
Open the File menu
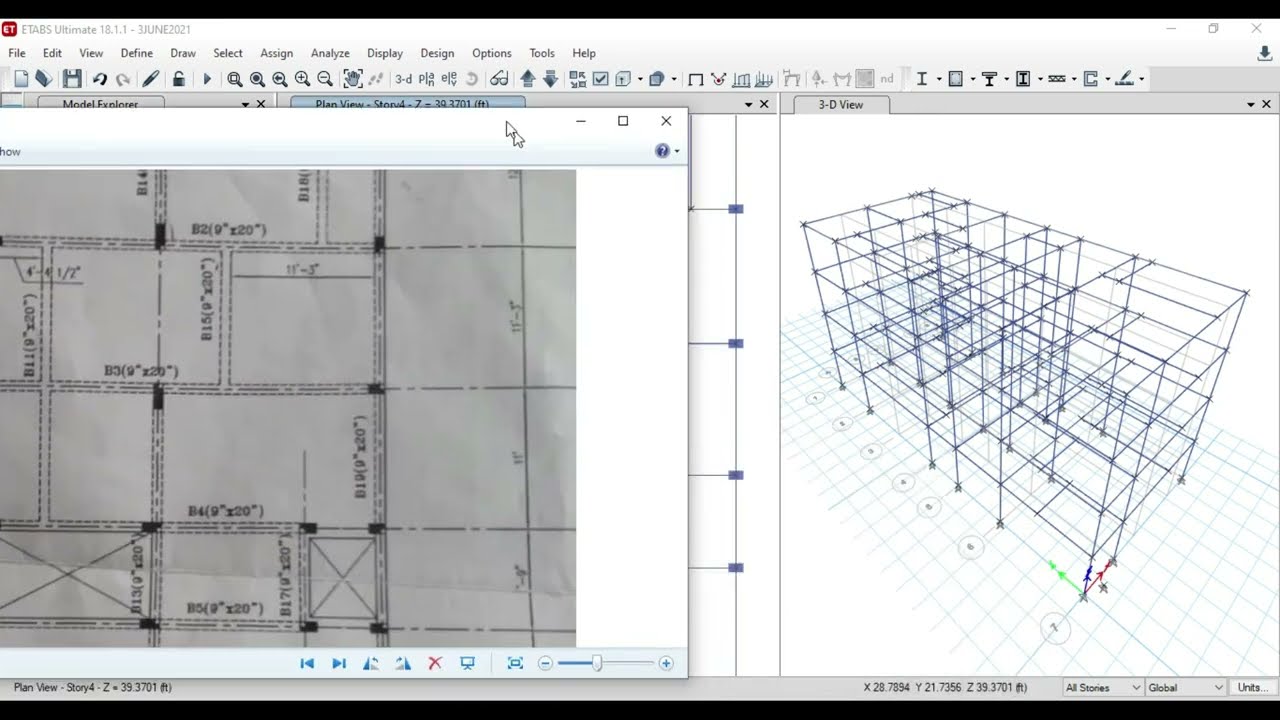(17, 53)
